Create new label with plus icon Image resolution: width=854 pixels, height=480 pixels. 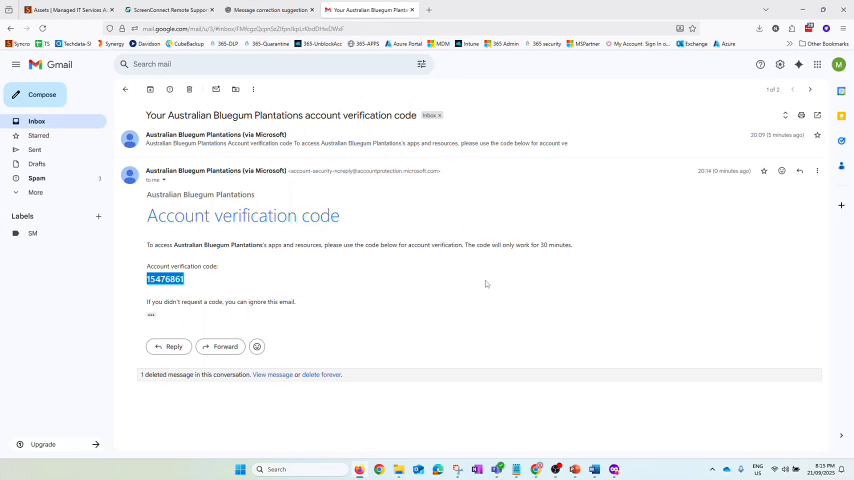pyautogui.click(x=99, y=216)
